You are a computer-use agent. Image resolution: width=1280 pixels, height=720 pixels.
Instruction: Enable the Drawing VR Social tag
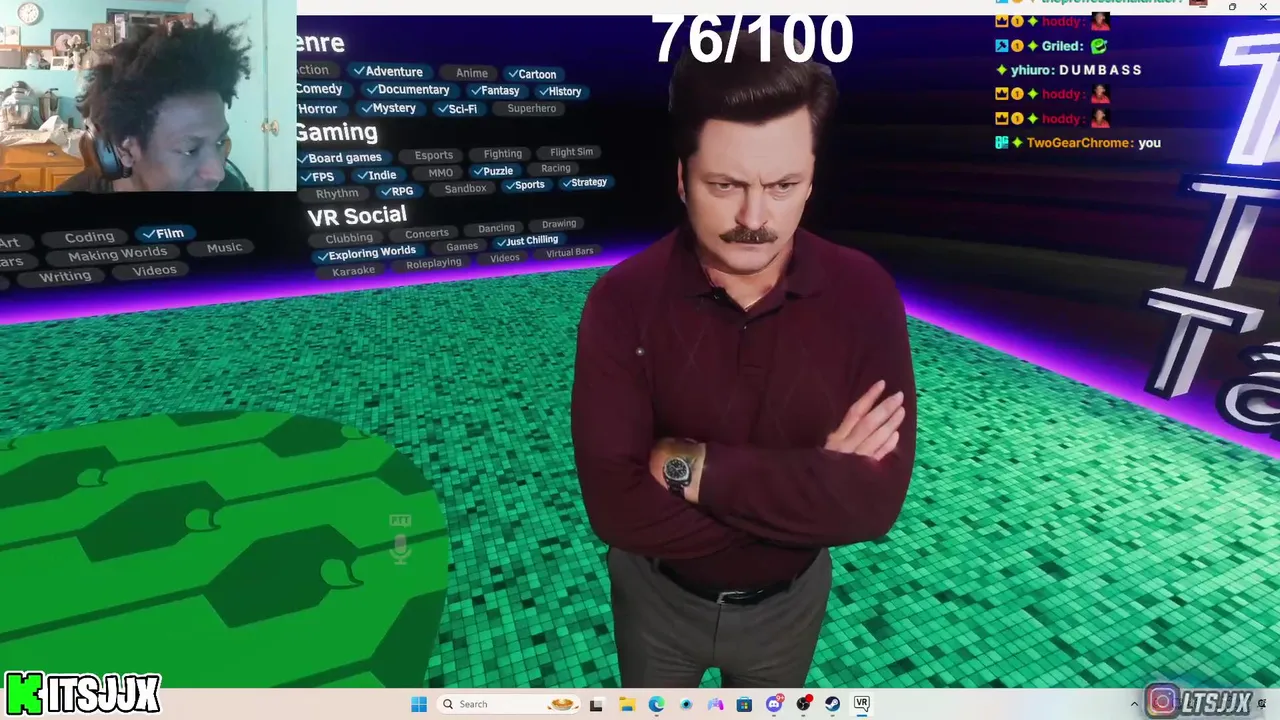pyautogui.click(x=559, y=224)
